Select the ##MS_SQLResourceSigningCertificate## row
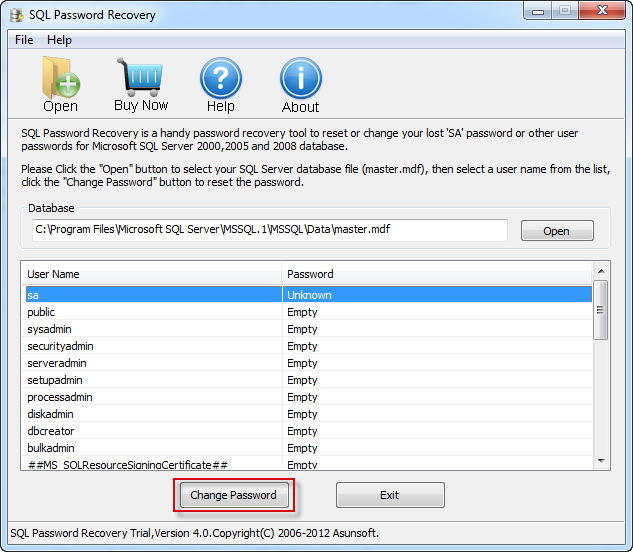 (309, 463)
